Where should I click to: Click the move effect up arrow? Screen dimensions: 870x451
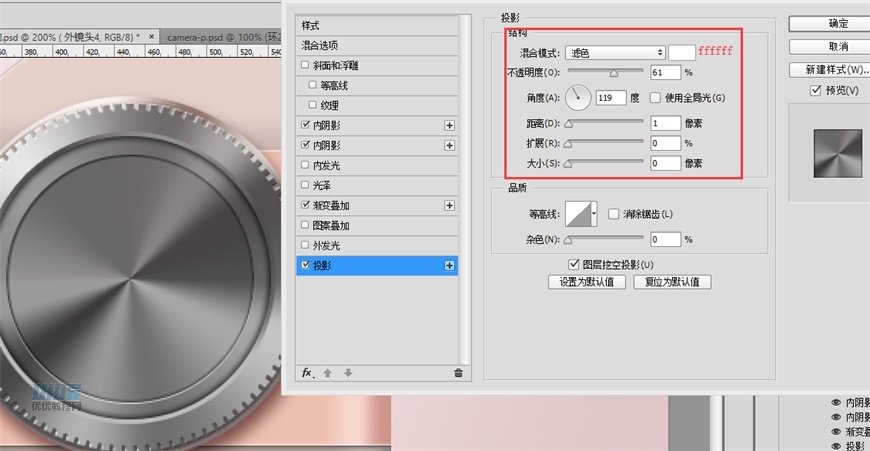click(x=328, y=373)
